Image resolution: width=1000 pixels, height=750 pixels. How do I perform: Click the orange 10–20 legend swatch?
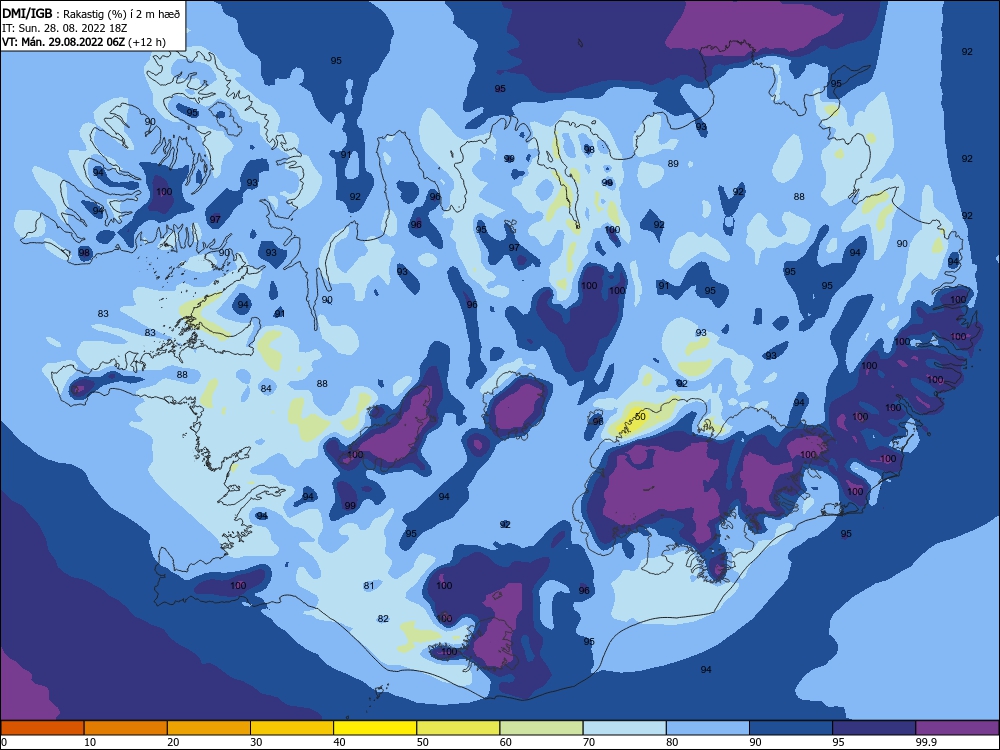126,728
